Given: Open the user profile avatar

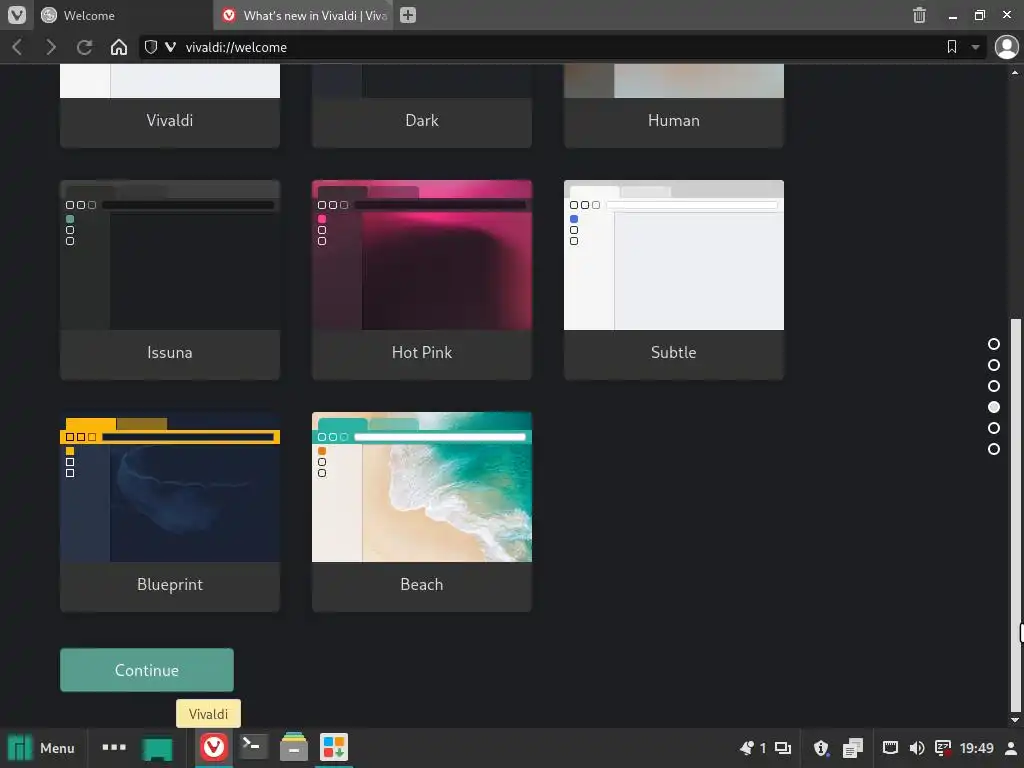Looking at the screenshot, I should 1006,47.
